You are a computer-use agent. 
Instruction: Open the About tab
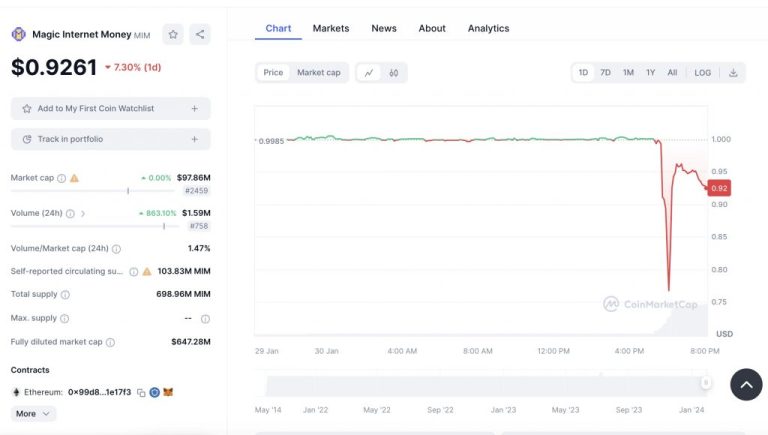coord(432,28)
